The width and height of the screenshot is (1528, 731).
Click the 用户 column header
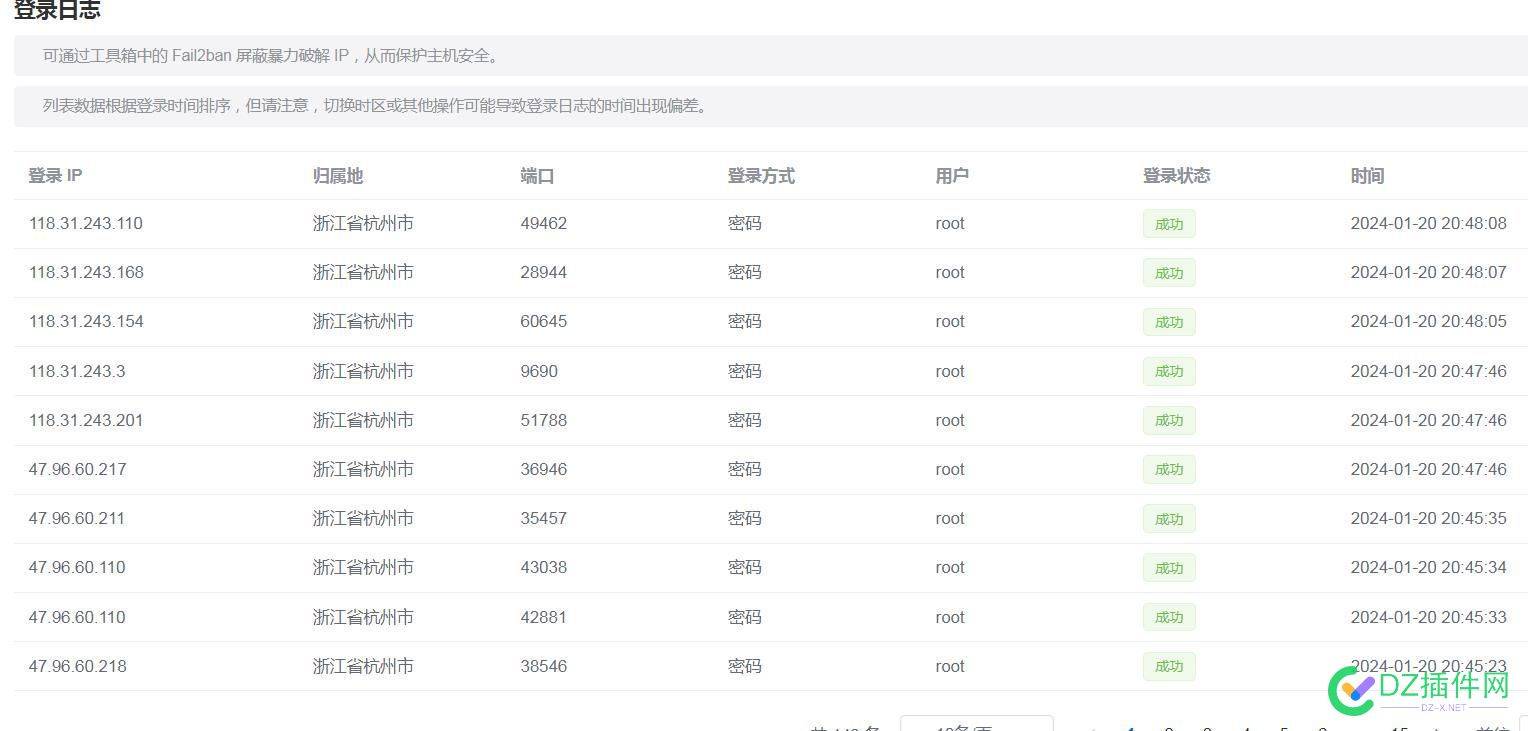[x=952, y=176]
